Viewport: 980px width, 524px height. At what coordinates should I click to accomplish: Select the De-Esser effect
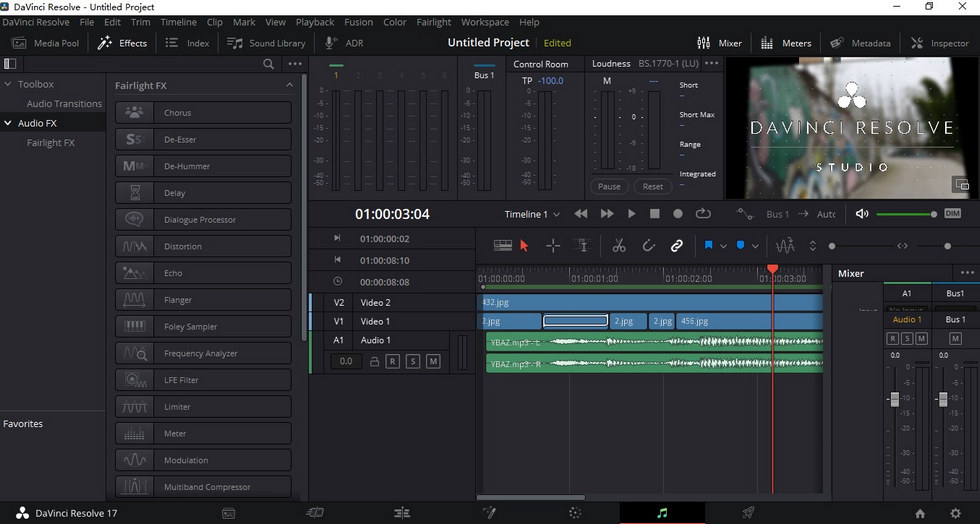click(203, 139)
